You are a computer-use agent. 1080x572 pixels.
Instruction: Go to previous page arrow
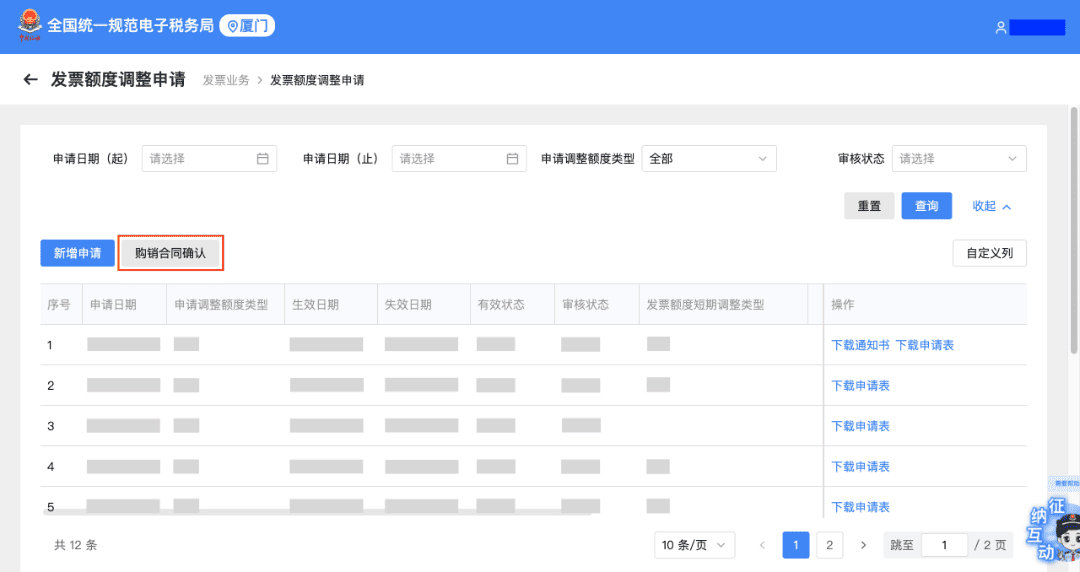coord(762,545)
